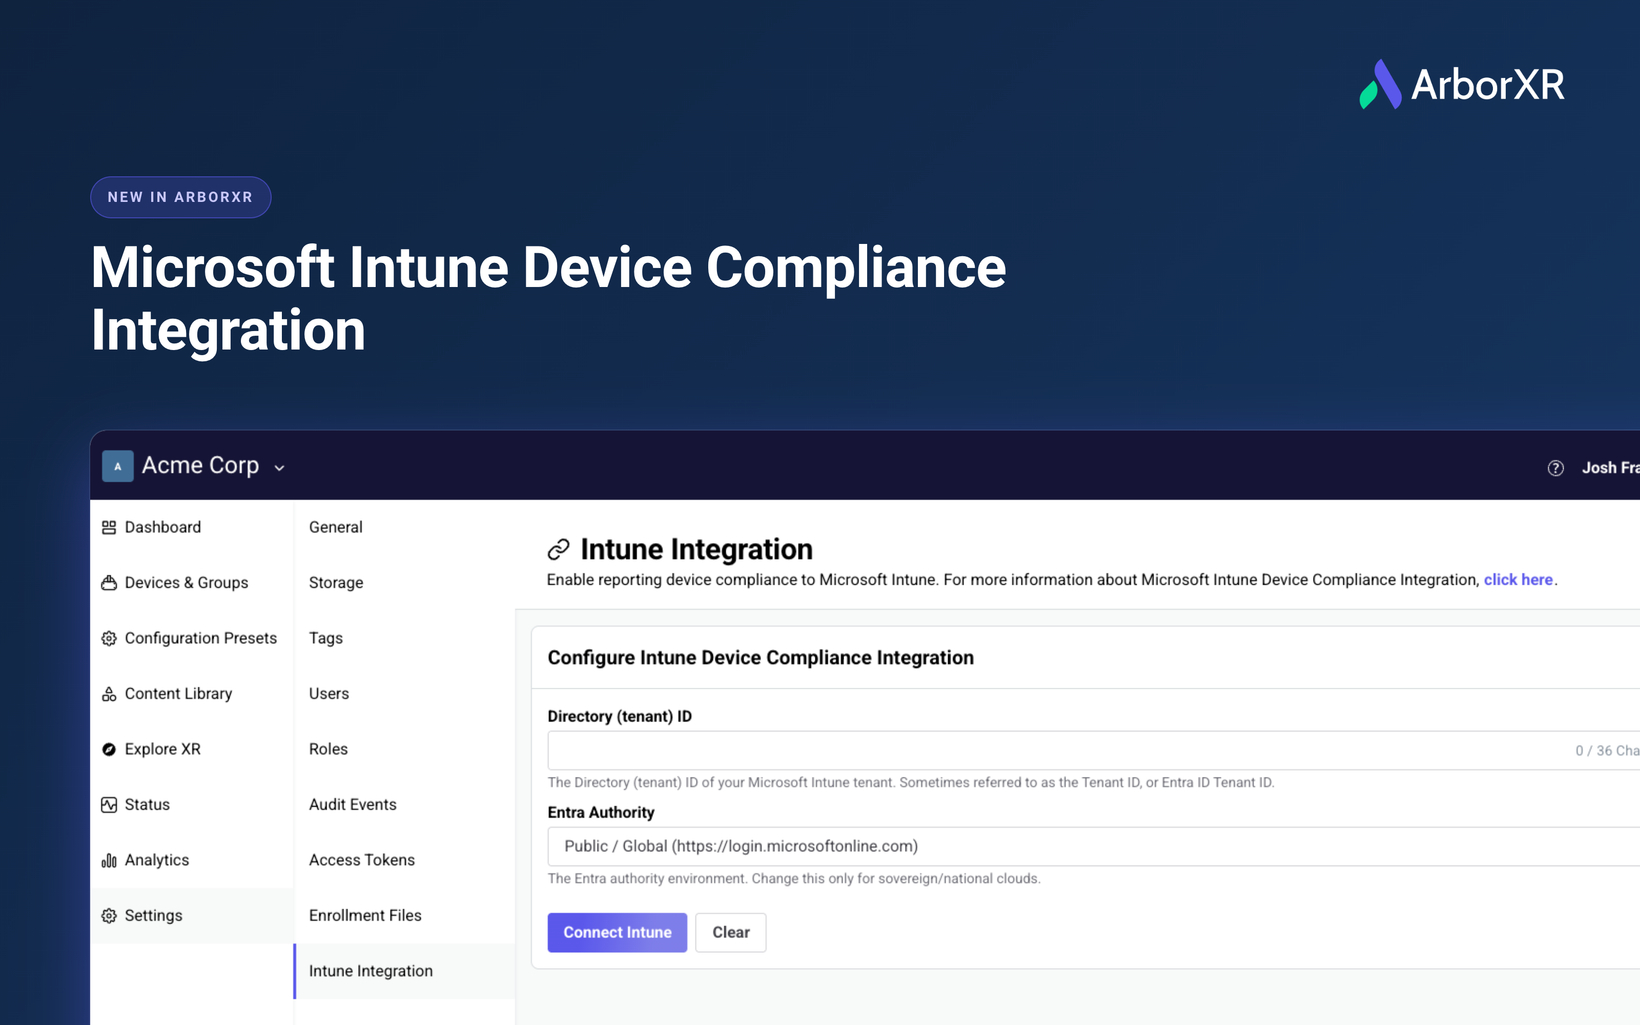Viewport: 1640px width, 1025px height.
Task: Navigate to Content Library
Action: 192,694
